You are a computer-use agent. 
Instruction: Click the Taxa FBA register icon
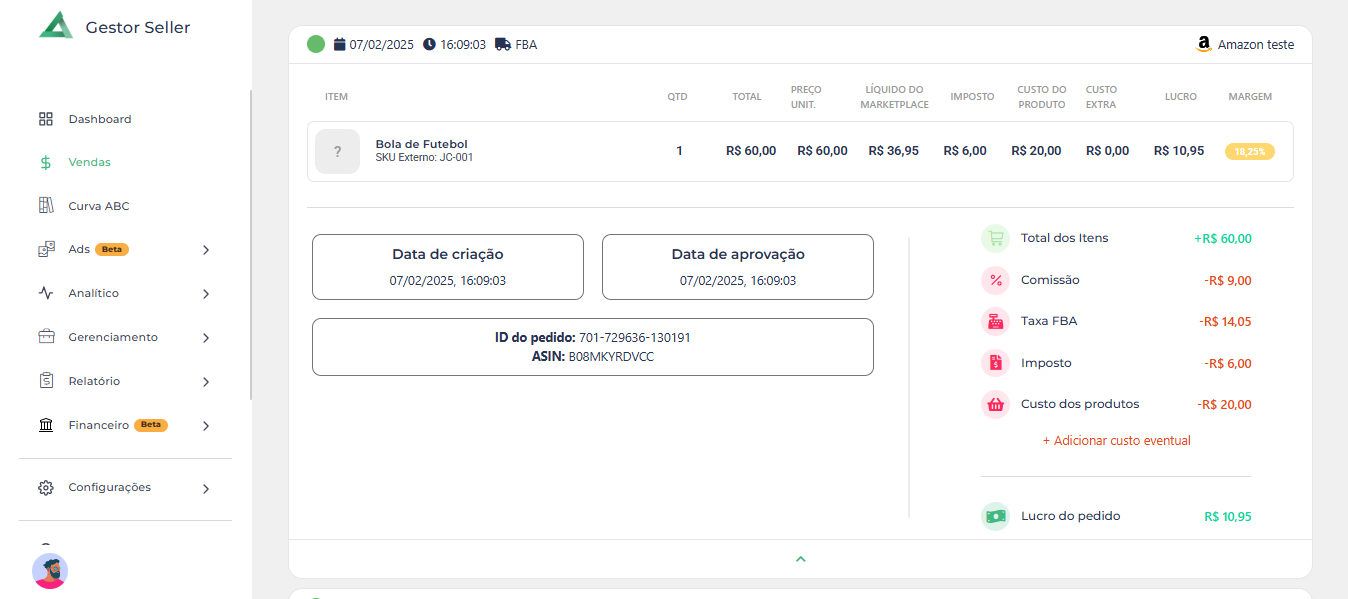tap(995, 321)
